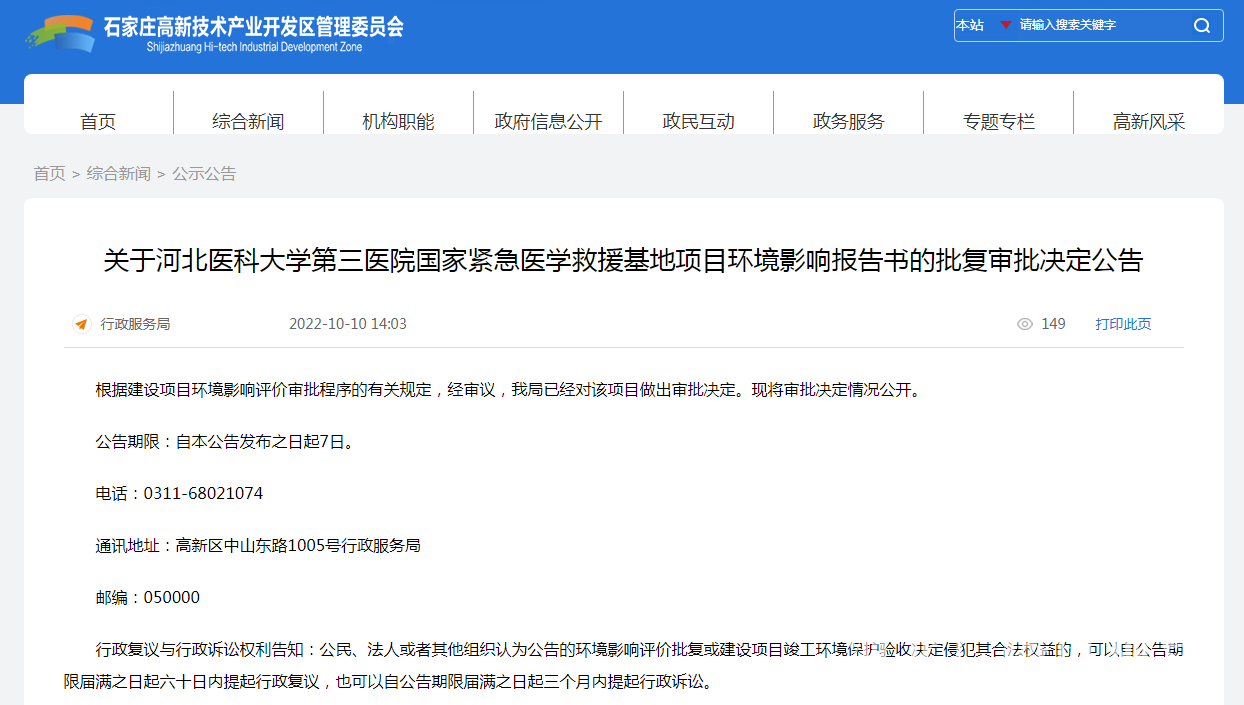1244x705 pixels.
Task: Open the 专题专栏 navigation item
Action: click(x=998, y=121)
